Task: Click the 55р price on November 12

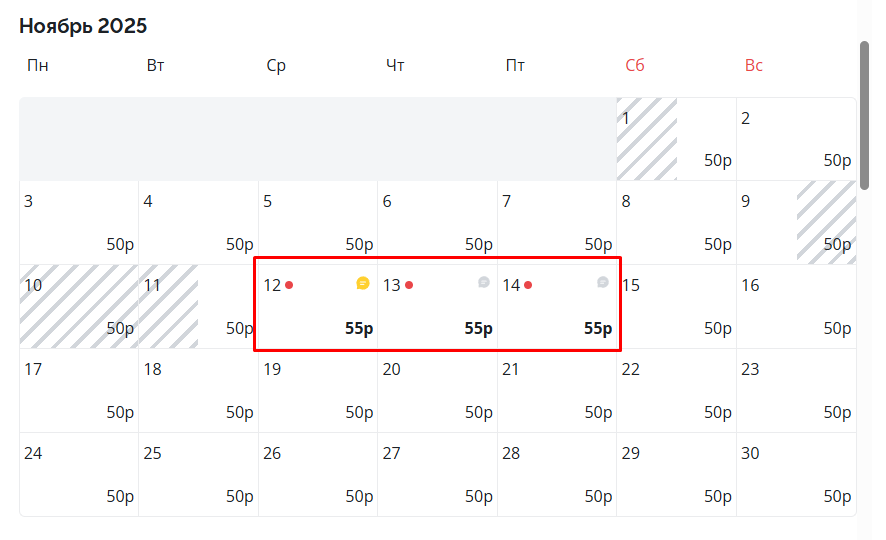Action: point(359,328)
